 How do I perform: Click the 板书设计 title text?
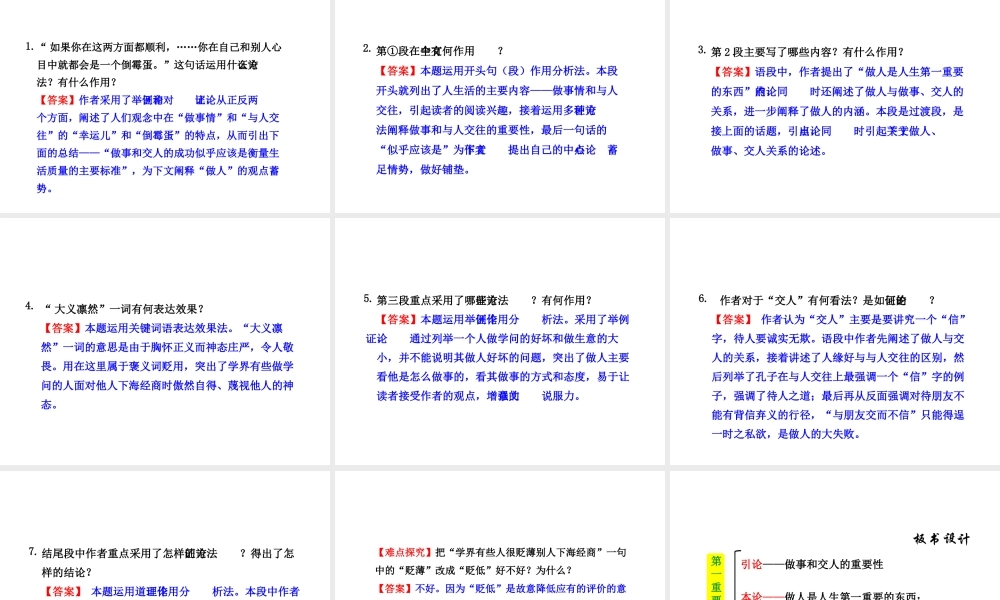(941, 539)
